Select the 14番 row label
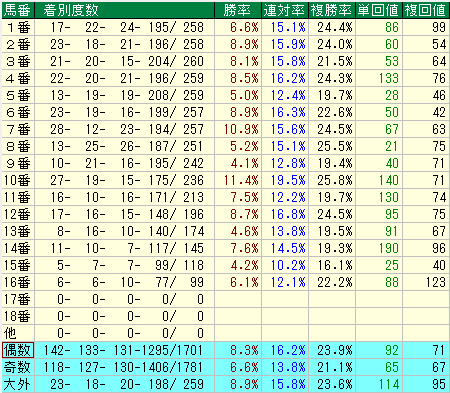Image resolution: width=450 pixels, height=393 pixels. coord(18,248)
